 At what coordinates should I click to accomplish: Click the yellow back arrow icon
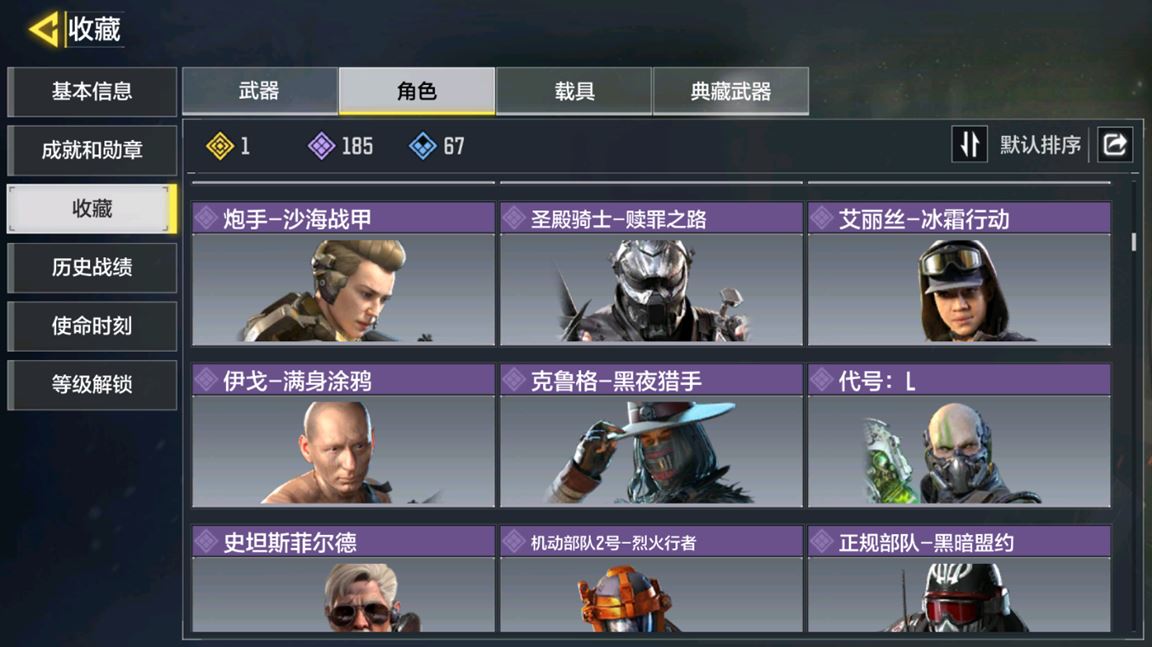click(x=43, y=30)
